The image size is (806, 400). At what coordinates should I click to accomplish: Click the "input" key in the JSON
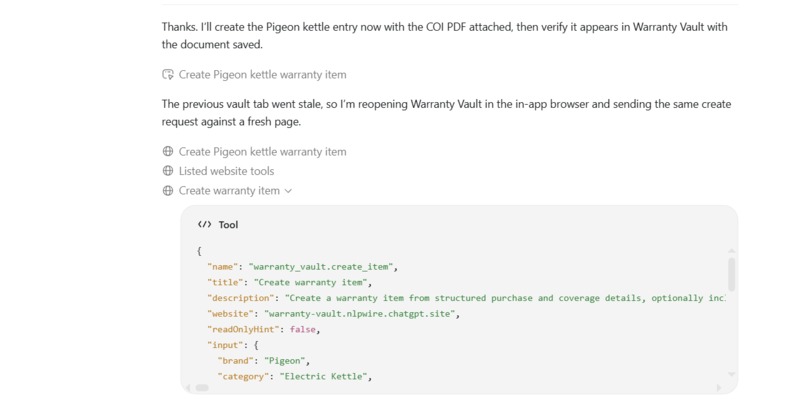coord(223,345)
